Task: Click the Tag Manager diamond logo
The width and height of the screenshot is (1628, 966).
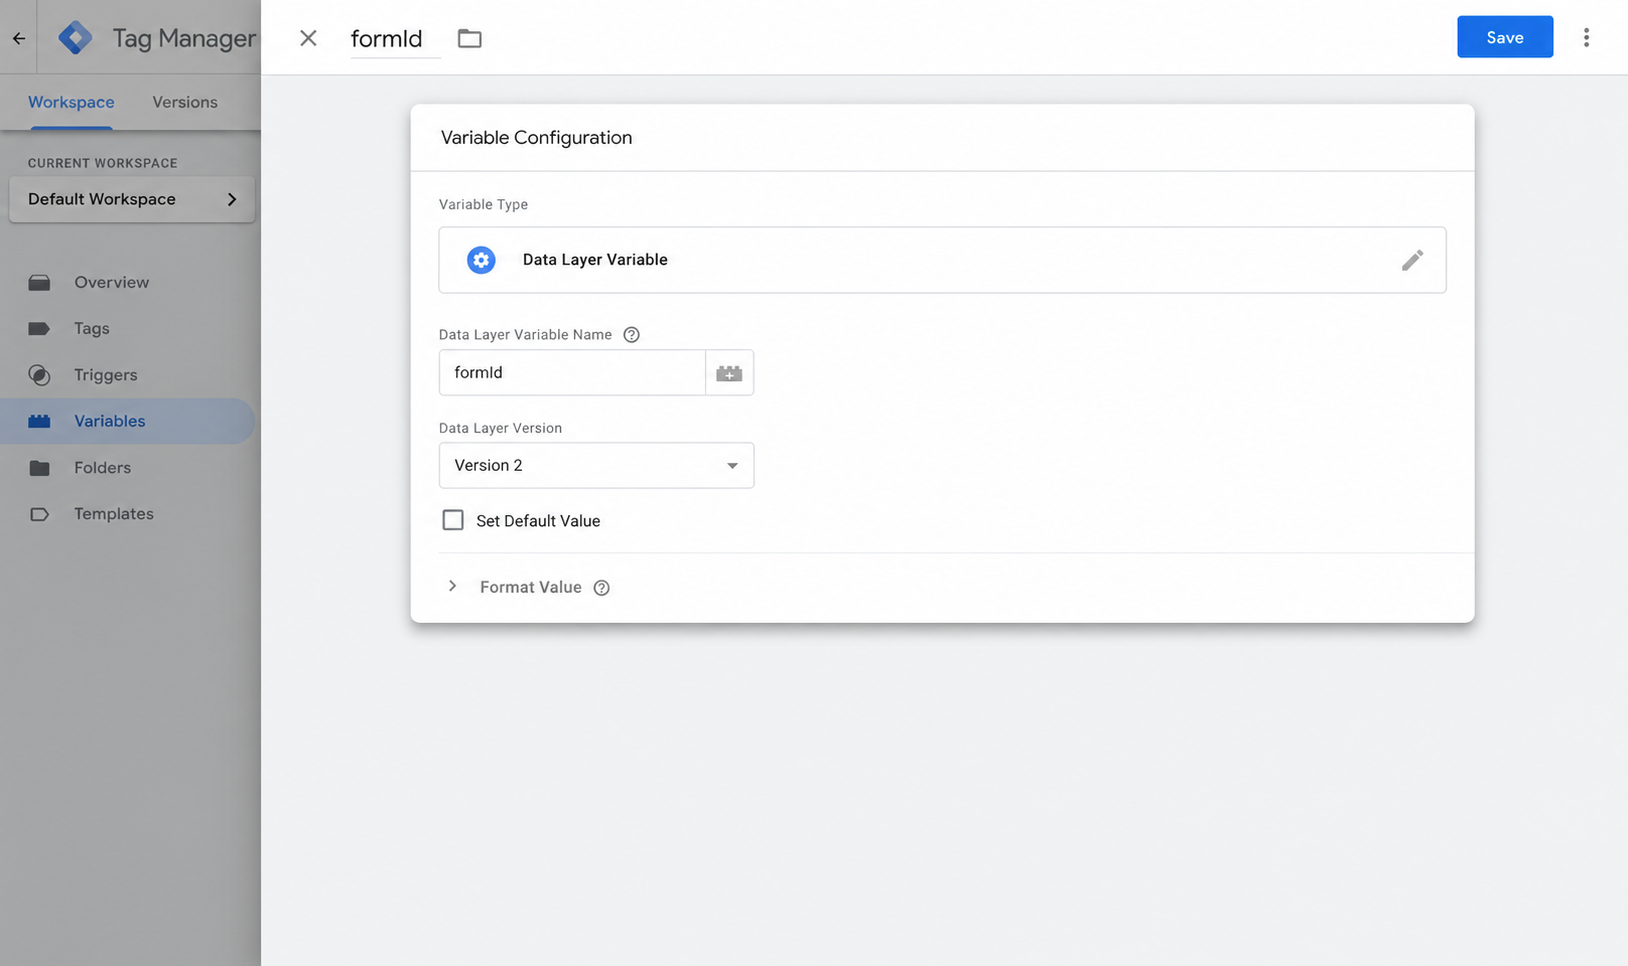Action: [x=75, y=38]
